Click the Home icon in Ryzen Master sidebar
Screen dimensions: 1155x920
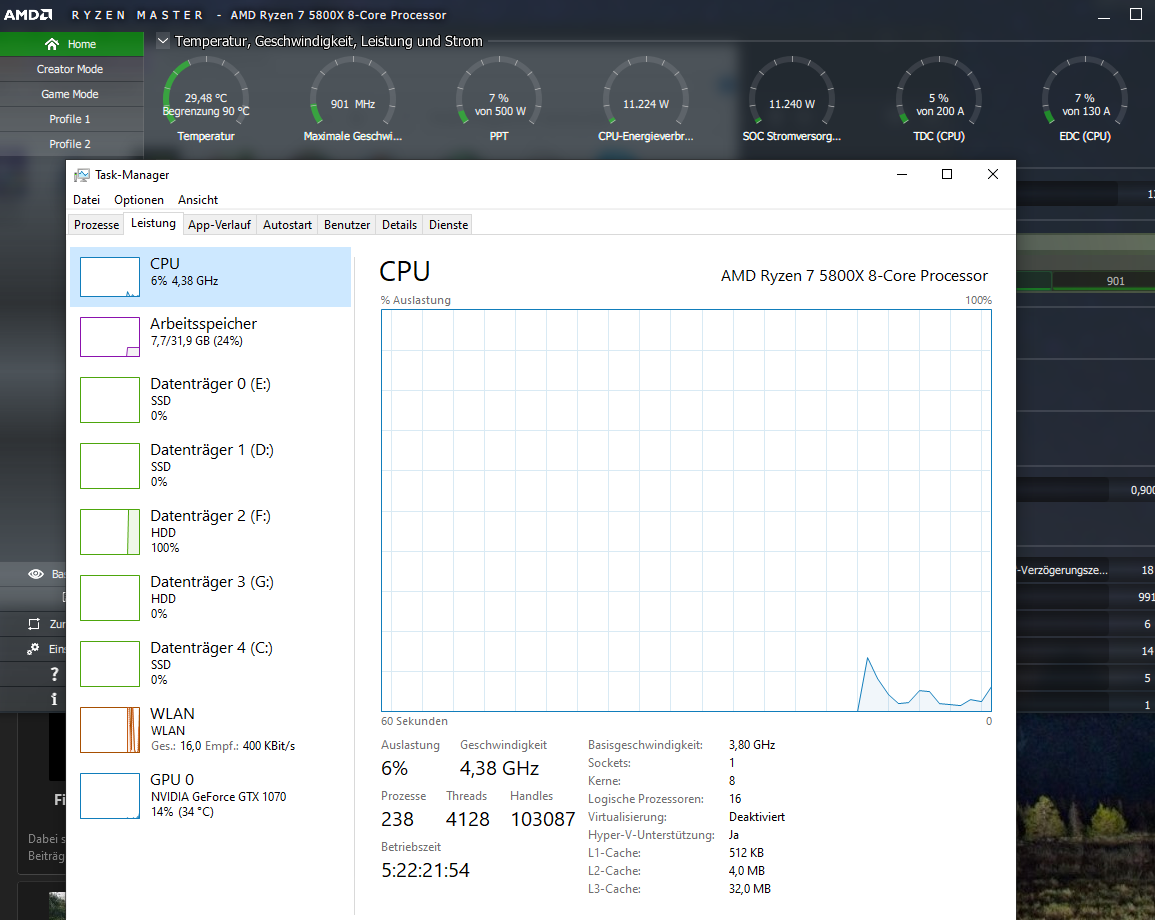click(52, 44)
